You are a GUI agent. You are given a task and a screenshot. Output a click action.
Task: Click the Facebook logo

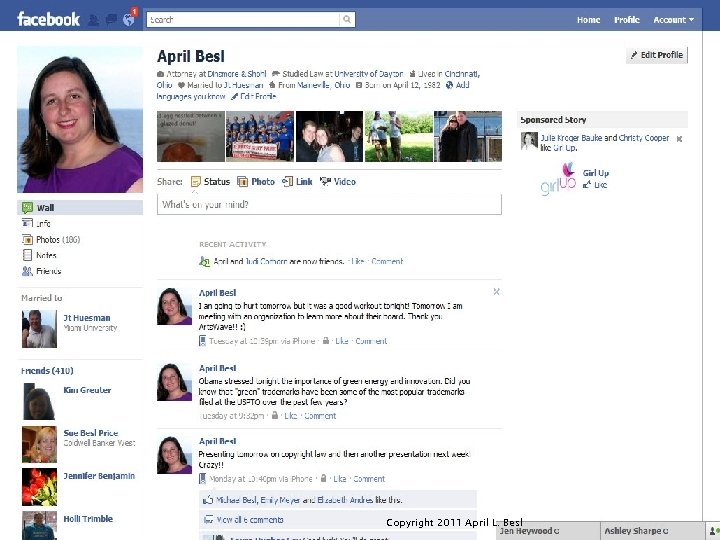coord(48,19)
